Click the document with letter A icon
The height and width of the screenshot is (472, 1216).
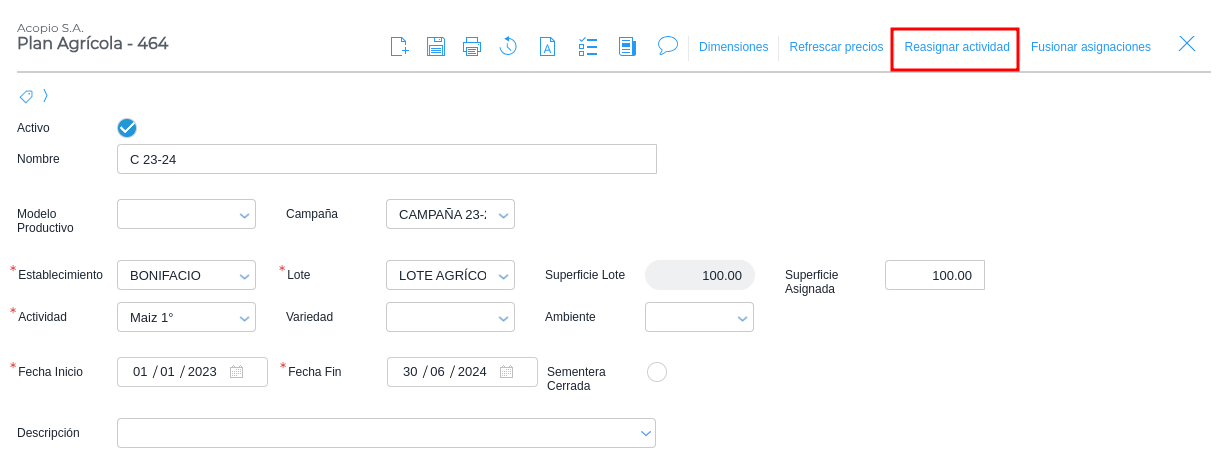[547, 46]
